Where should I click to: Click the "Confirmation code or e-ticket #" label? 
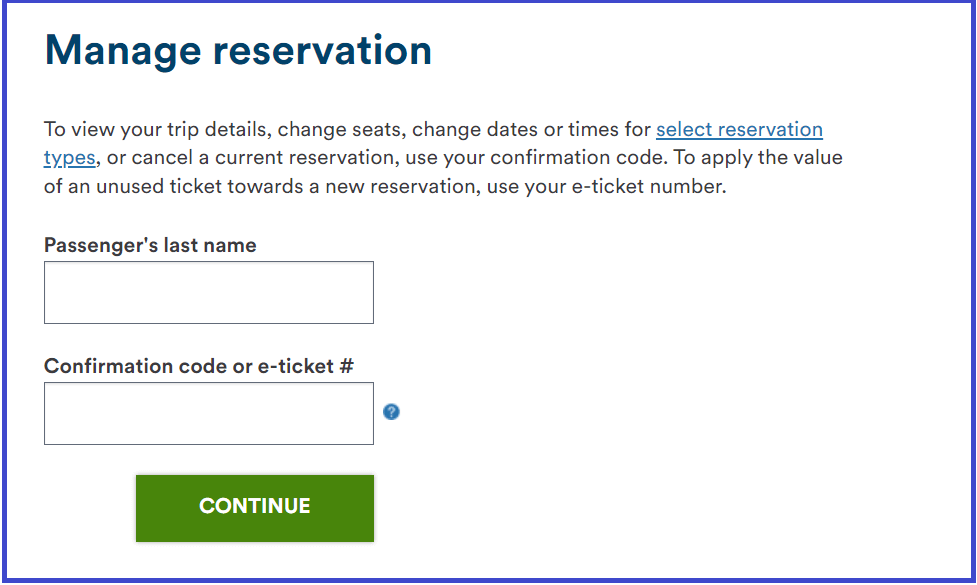coord(199,366)
